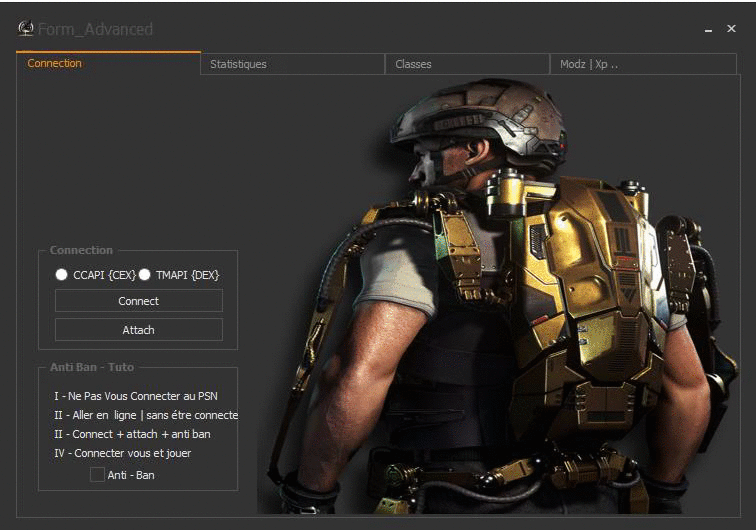Click 'II - Connect + attach + anti ban'
The width and height of the screenshot is (756, 530).
point(132,434)
